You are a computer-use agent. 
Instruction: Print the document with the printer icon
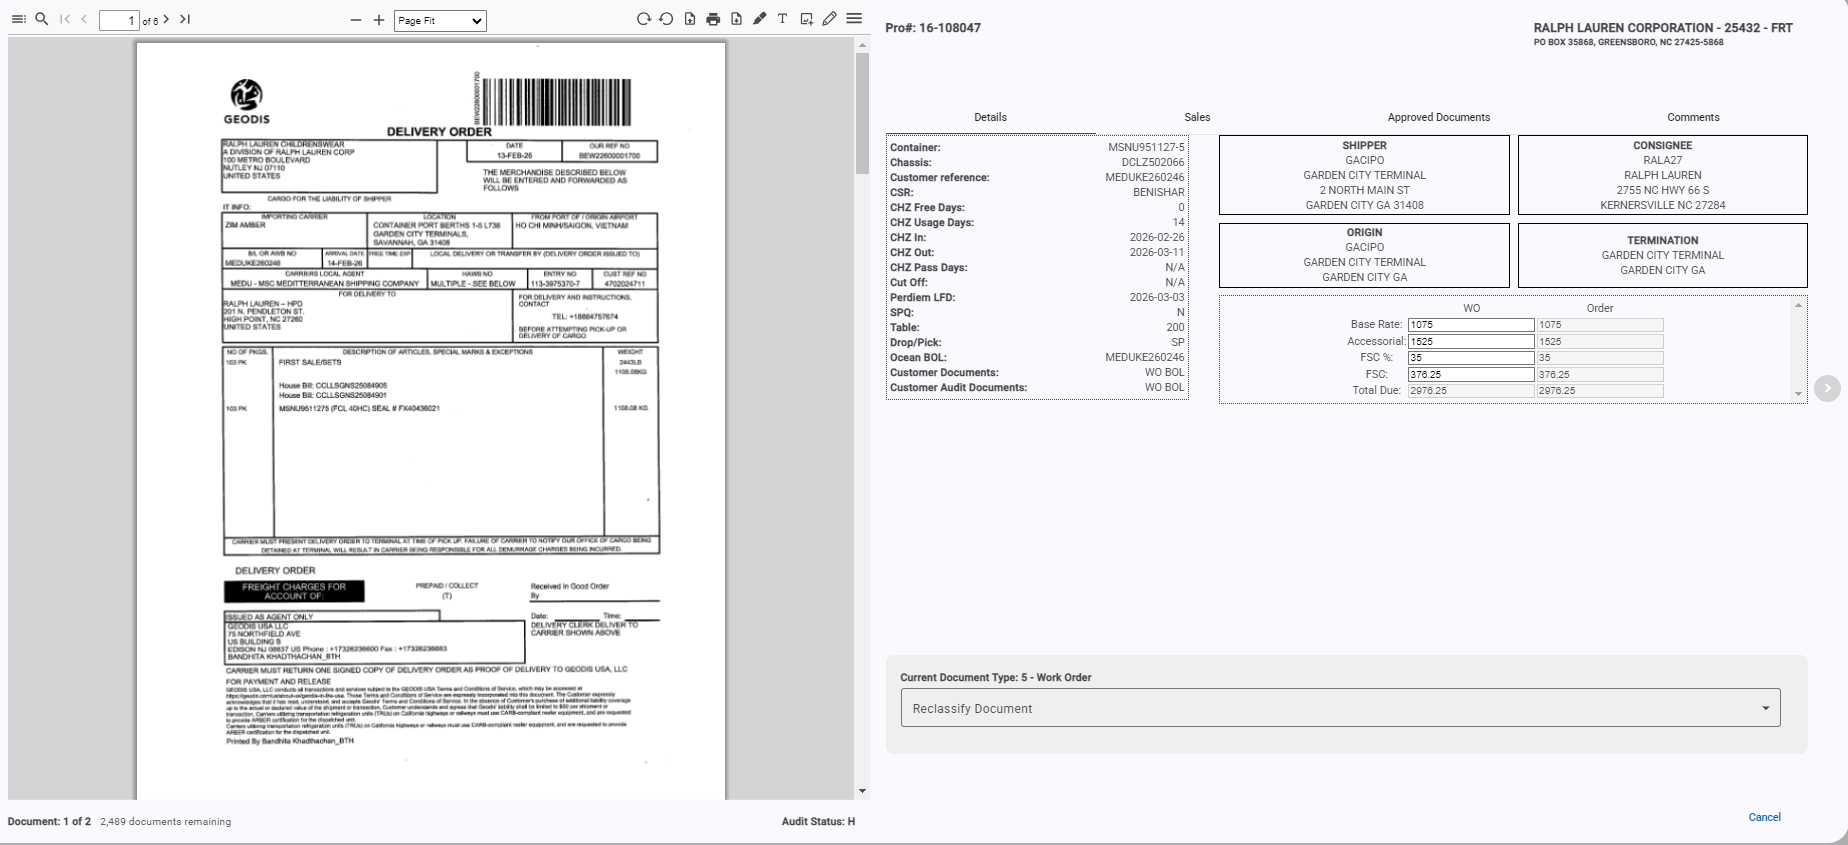point(713,19)
